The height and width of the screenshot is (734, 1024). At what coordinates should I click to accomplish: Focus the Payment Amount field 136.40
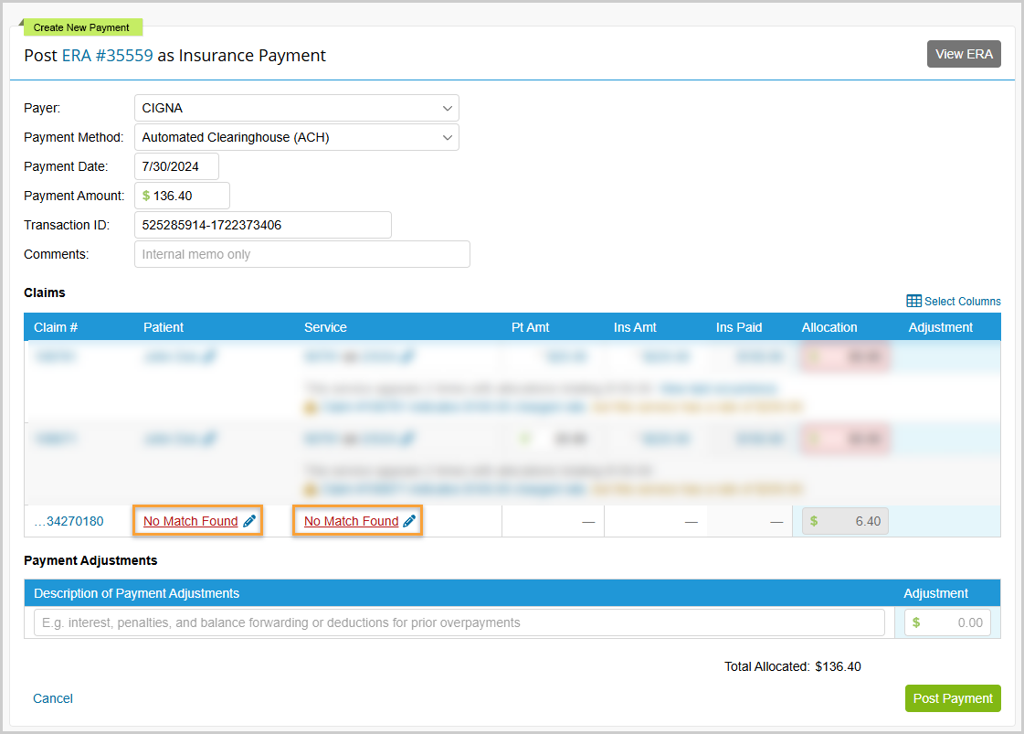click(x=182, y=196)
